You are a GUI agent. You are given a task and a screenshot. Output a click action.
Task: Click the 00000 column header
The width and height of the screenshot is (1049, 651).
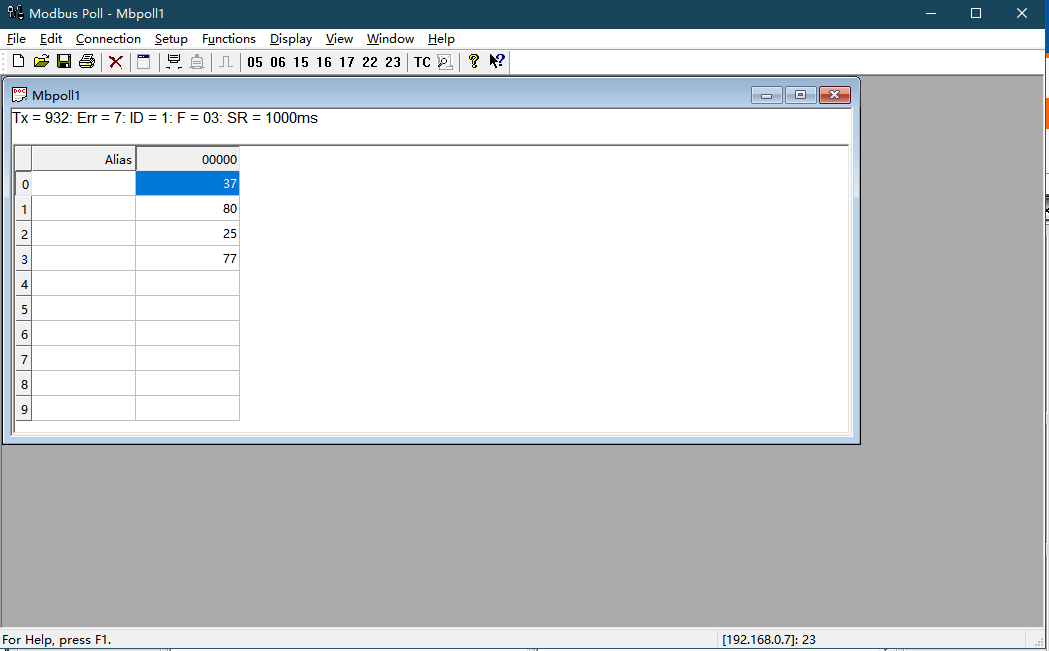[187, 159]
